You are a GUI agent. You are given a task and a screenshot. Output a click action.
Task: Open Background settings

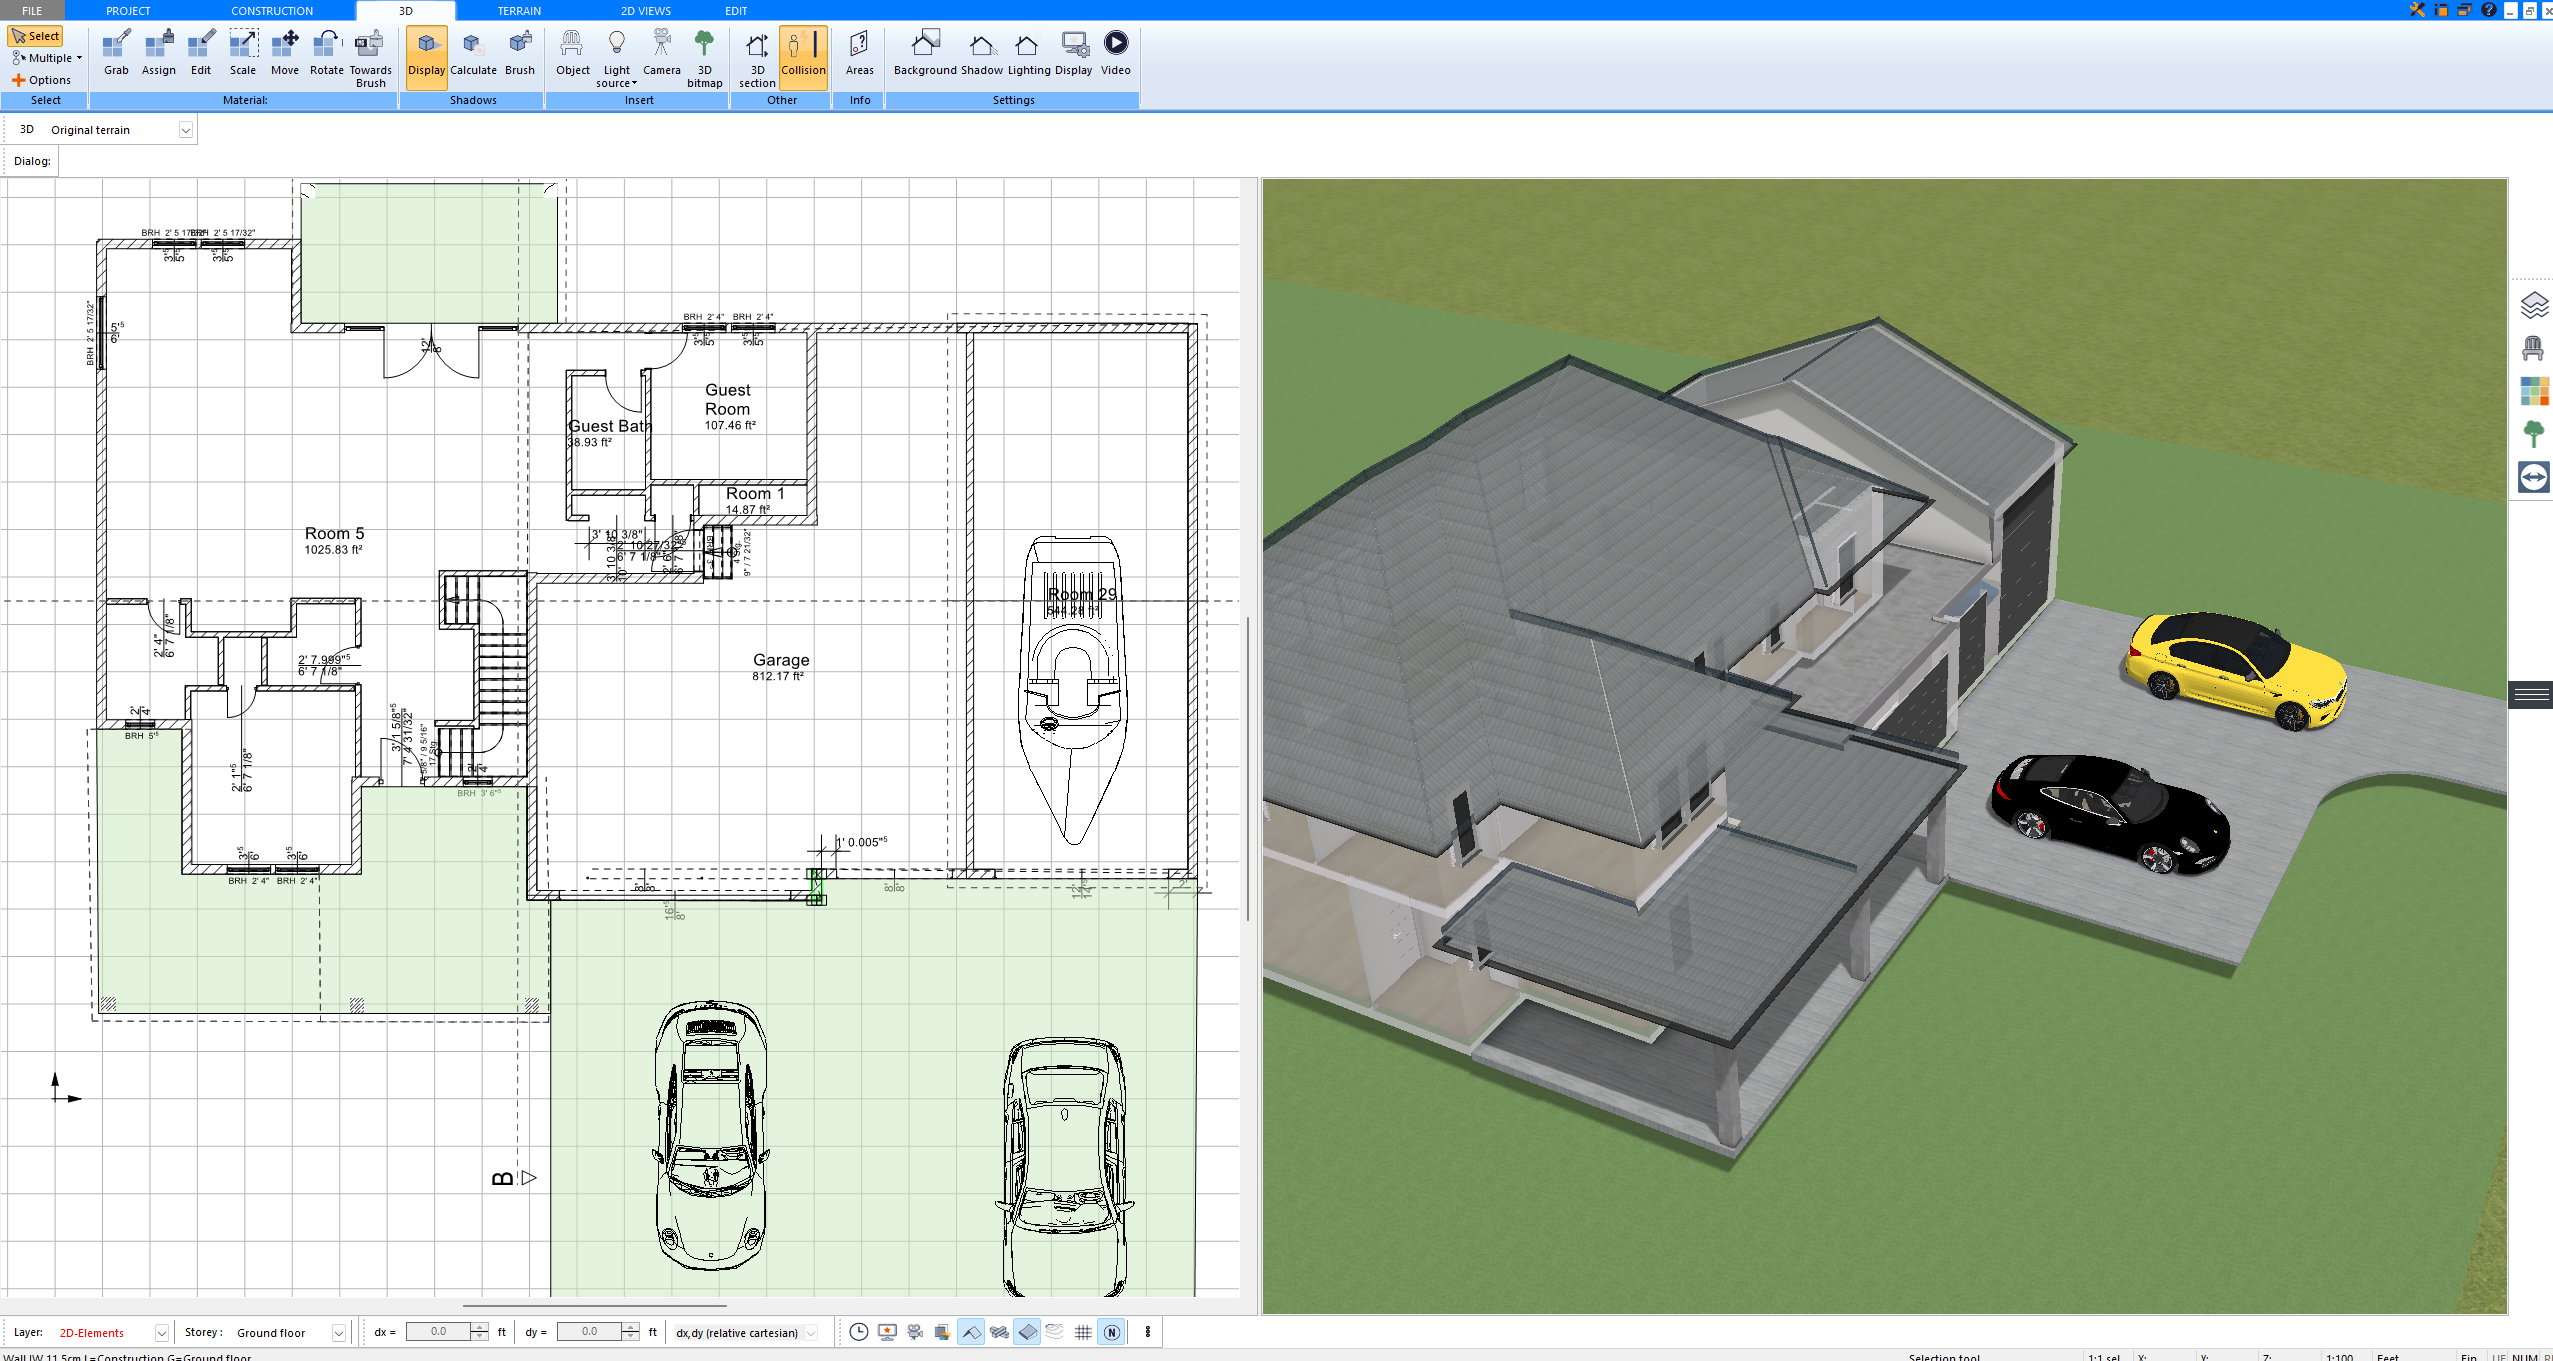click(925, 53)
